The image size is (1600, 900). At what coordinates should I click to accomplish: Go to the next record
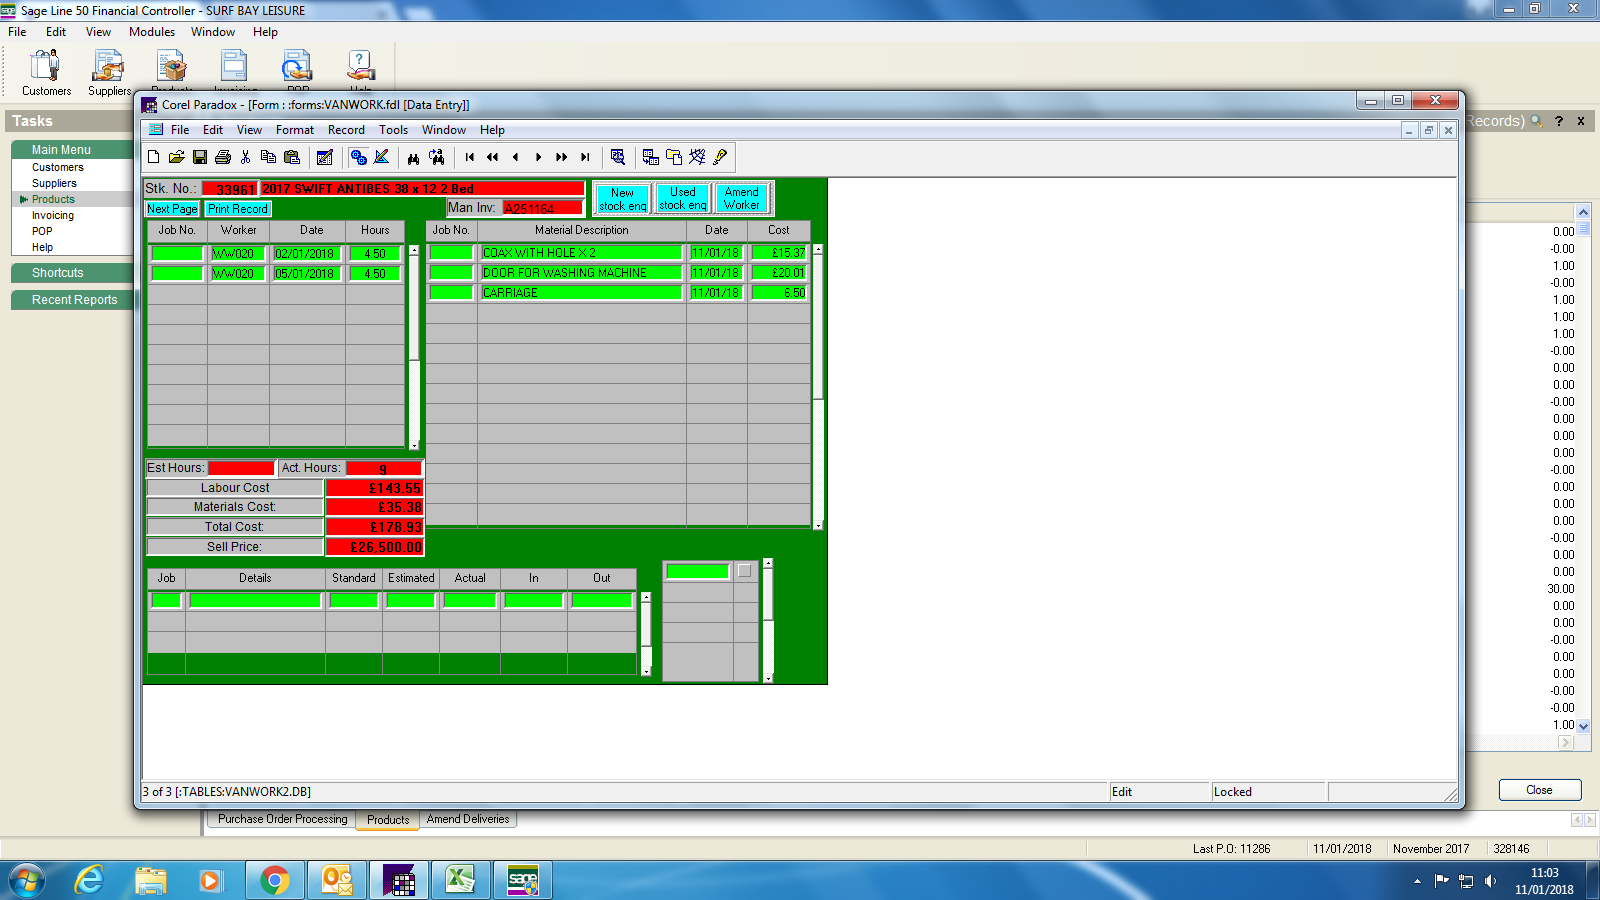[x=539, y=157]
